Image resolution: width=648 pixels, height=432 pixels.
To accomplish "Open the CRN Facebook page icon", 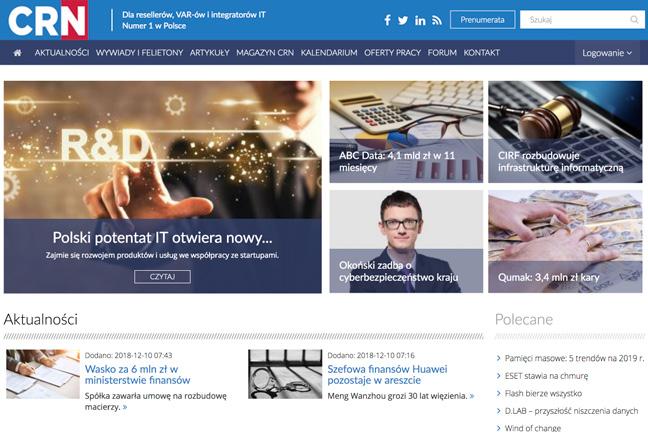I will click(x=387, y=20).
